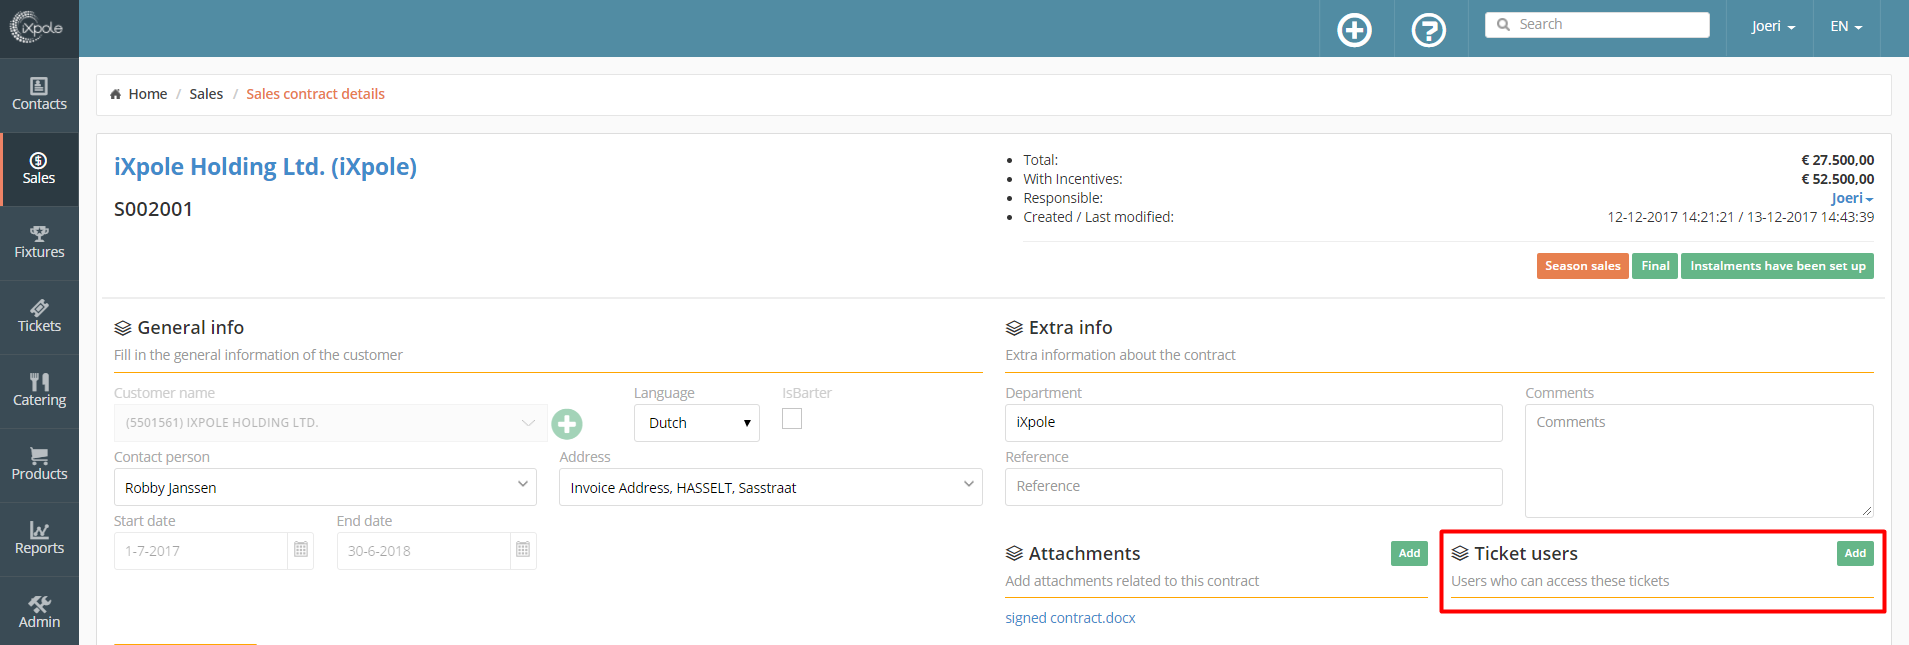Go to Products in the sidebar

point(39,465)
